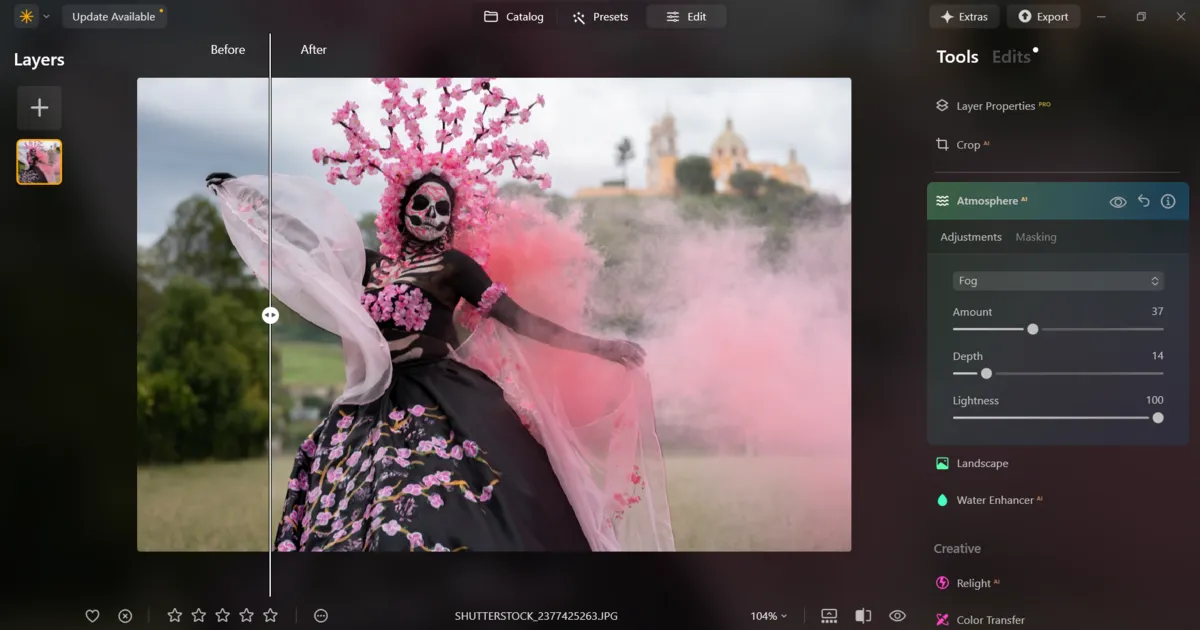Reset the Atmosphere adjustments
The width and height of the screenshot is (1200, 630).
1143,201
